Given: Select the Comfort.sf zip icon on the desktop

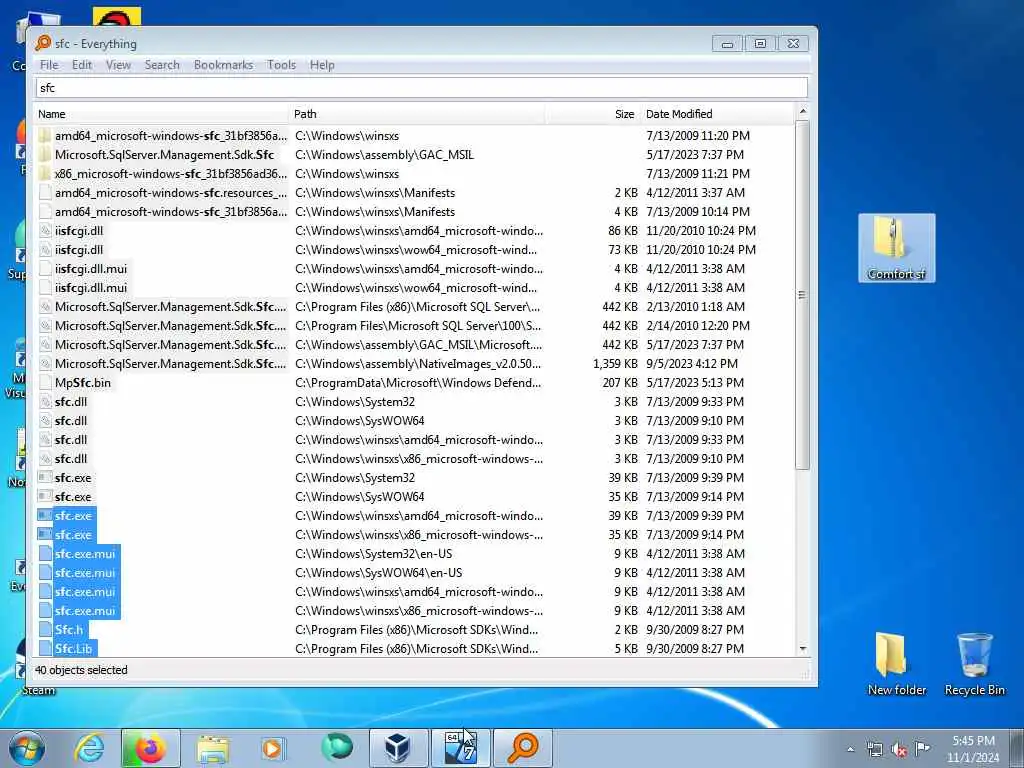Looking at the screenshot, I should tap(897, 248).
